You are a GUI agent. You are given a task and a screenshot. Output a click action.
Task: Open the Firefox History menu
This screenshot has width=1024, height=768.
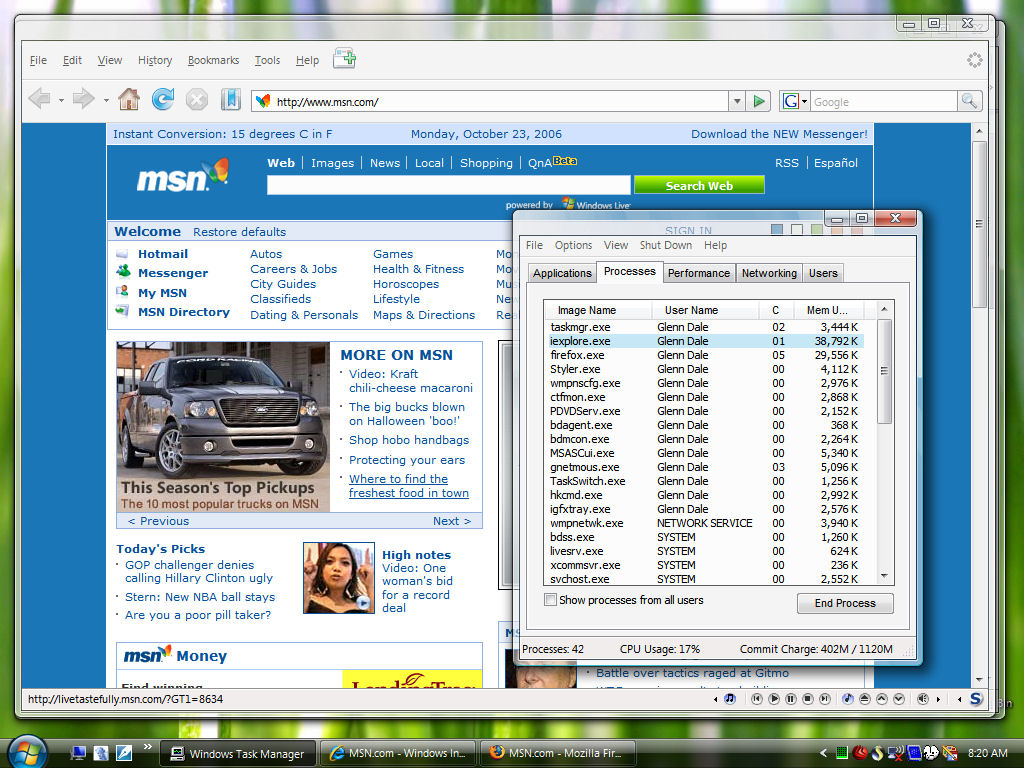155,60
